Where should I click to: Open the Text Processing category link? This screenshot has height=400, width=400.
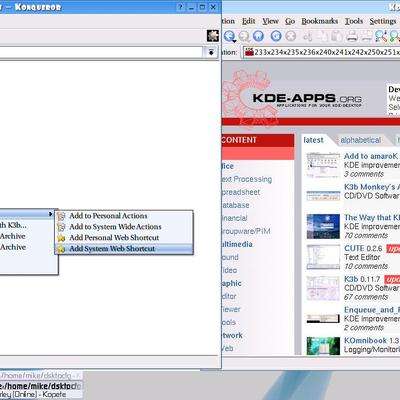click(x=246, y=179)
